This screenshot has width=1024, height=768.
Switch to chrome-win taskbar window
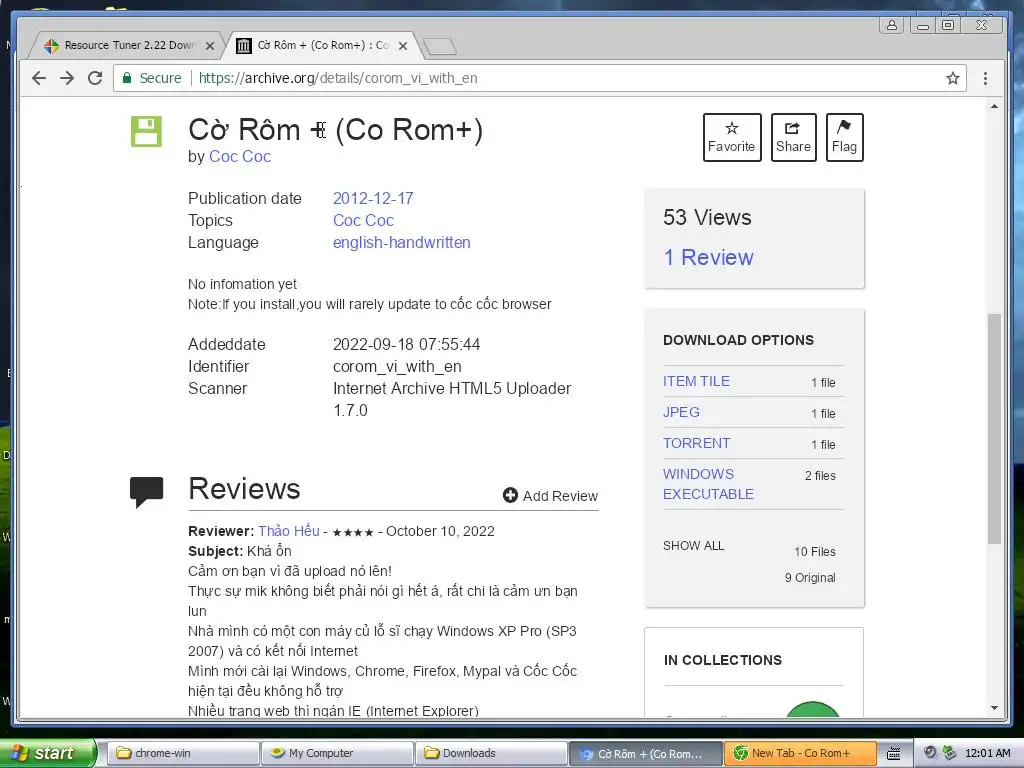tap(182, 753)
